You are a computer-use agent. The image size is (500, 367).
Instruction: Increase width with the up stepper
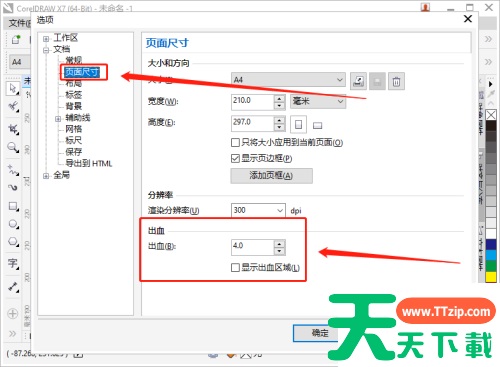pyautogui.click(x=279, y=99)
